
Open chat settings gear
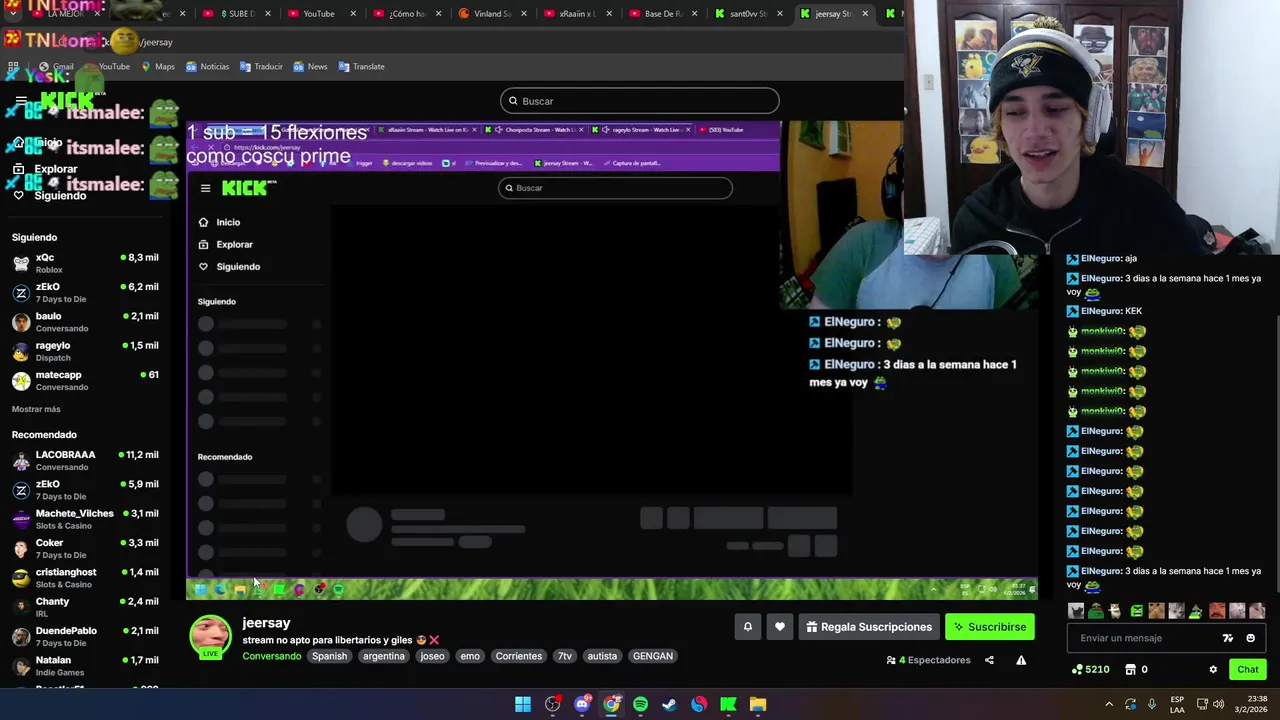point(1213,670)
